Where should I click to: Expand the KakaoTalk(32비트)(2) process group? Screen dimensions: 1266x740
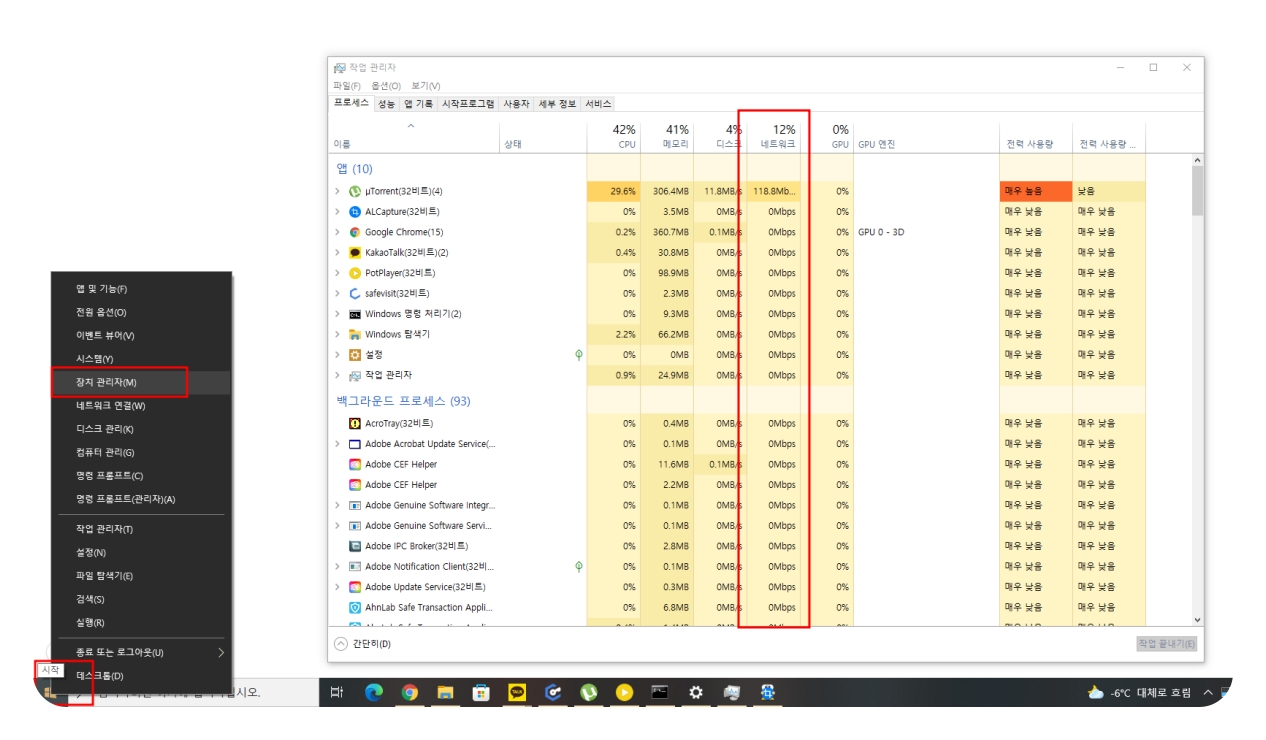click(338, 253)
